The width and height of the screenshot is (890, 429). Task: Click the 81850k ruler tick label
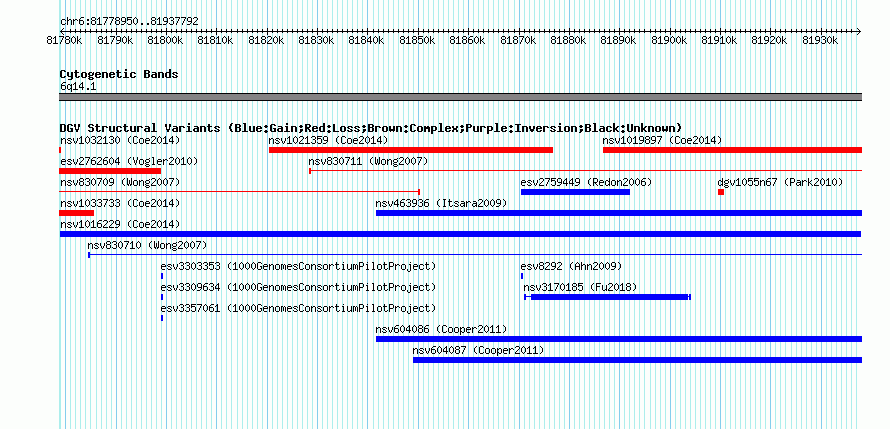(417, 40)
